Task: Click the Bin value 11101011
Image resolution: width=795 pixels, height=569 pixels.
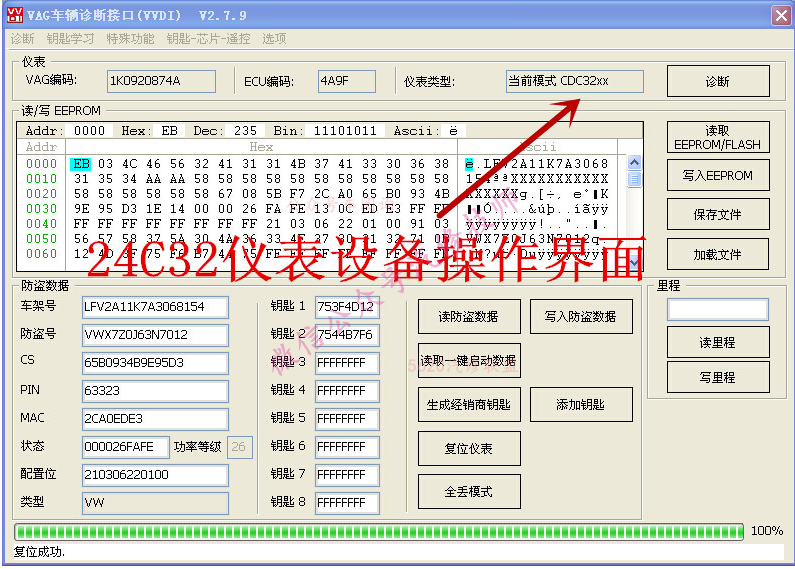Action: pyautogui.click(x=345, y=131)
